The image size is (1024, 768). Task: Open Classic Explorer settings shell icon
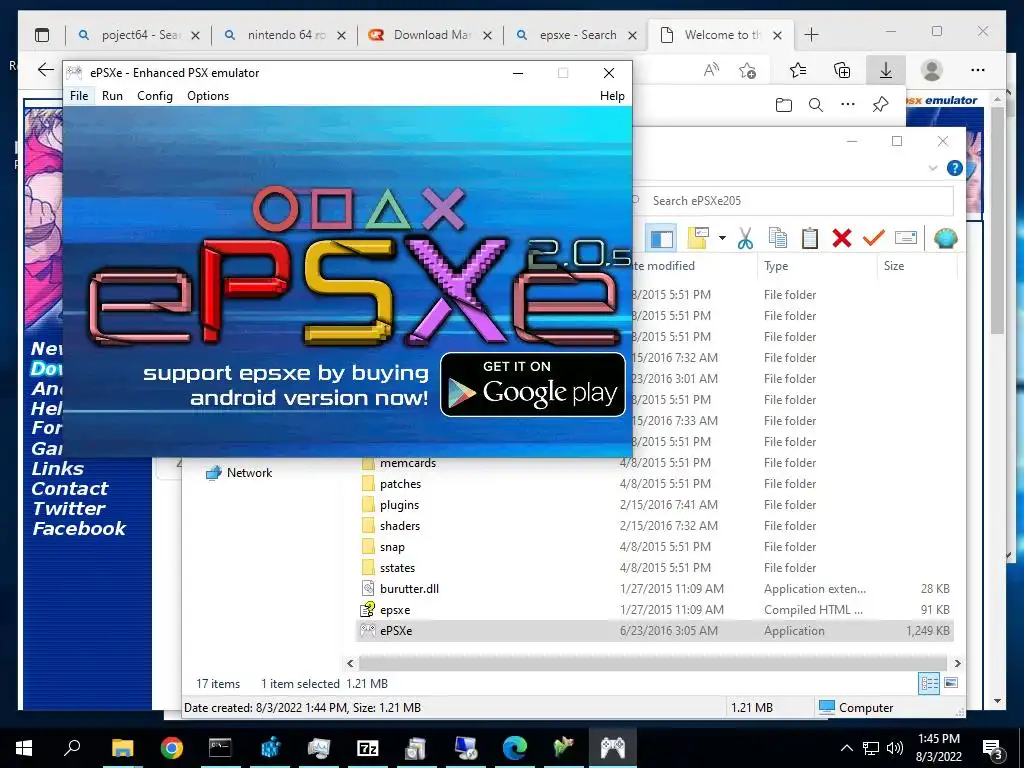coord(945,238)
